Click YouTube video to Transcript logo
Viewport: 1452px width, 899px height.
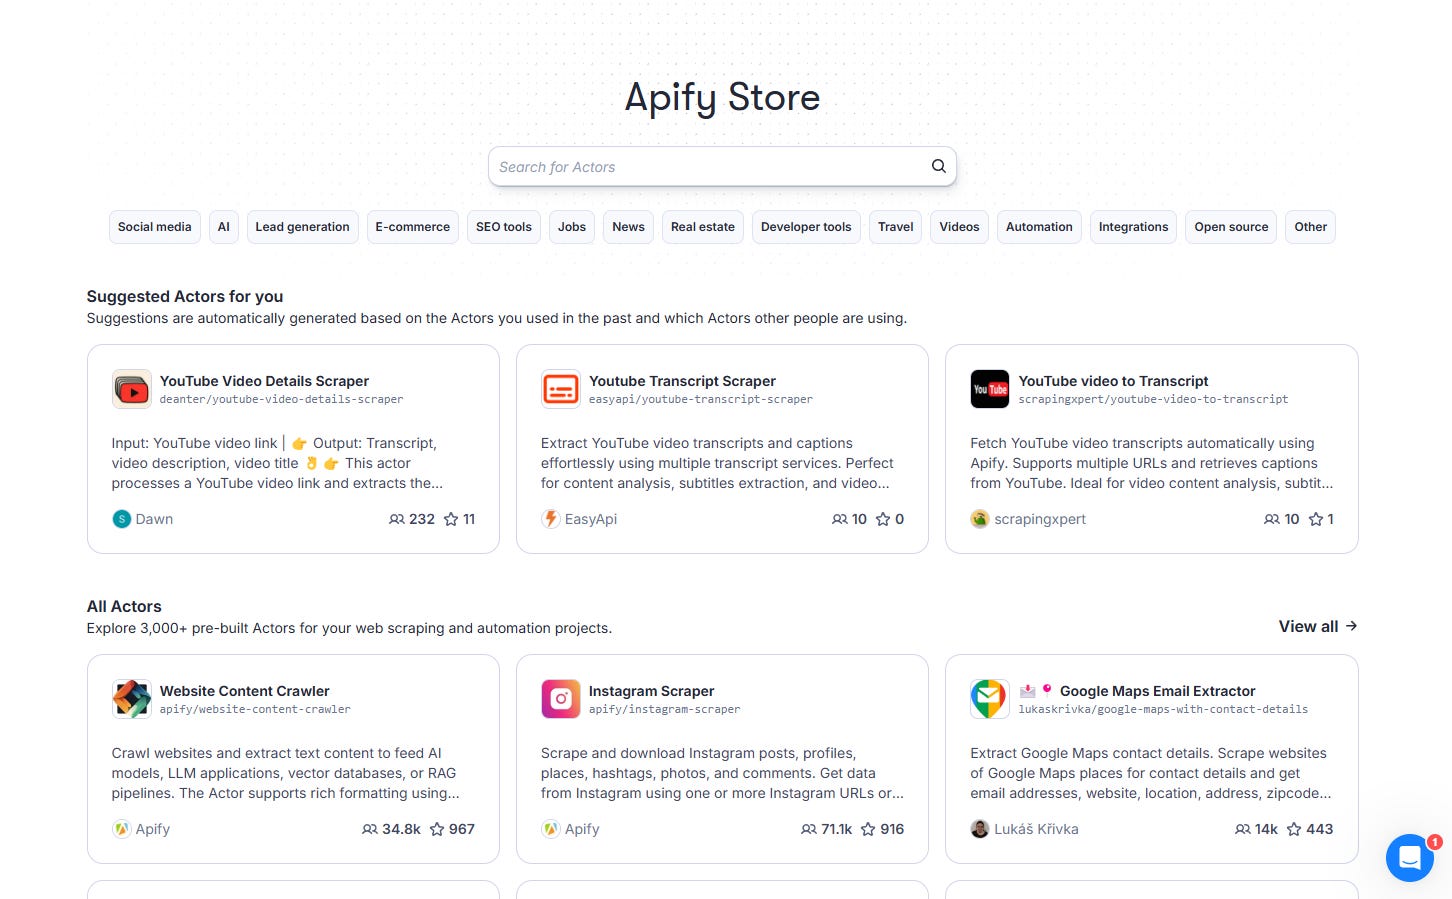tap(990, 389)
